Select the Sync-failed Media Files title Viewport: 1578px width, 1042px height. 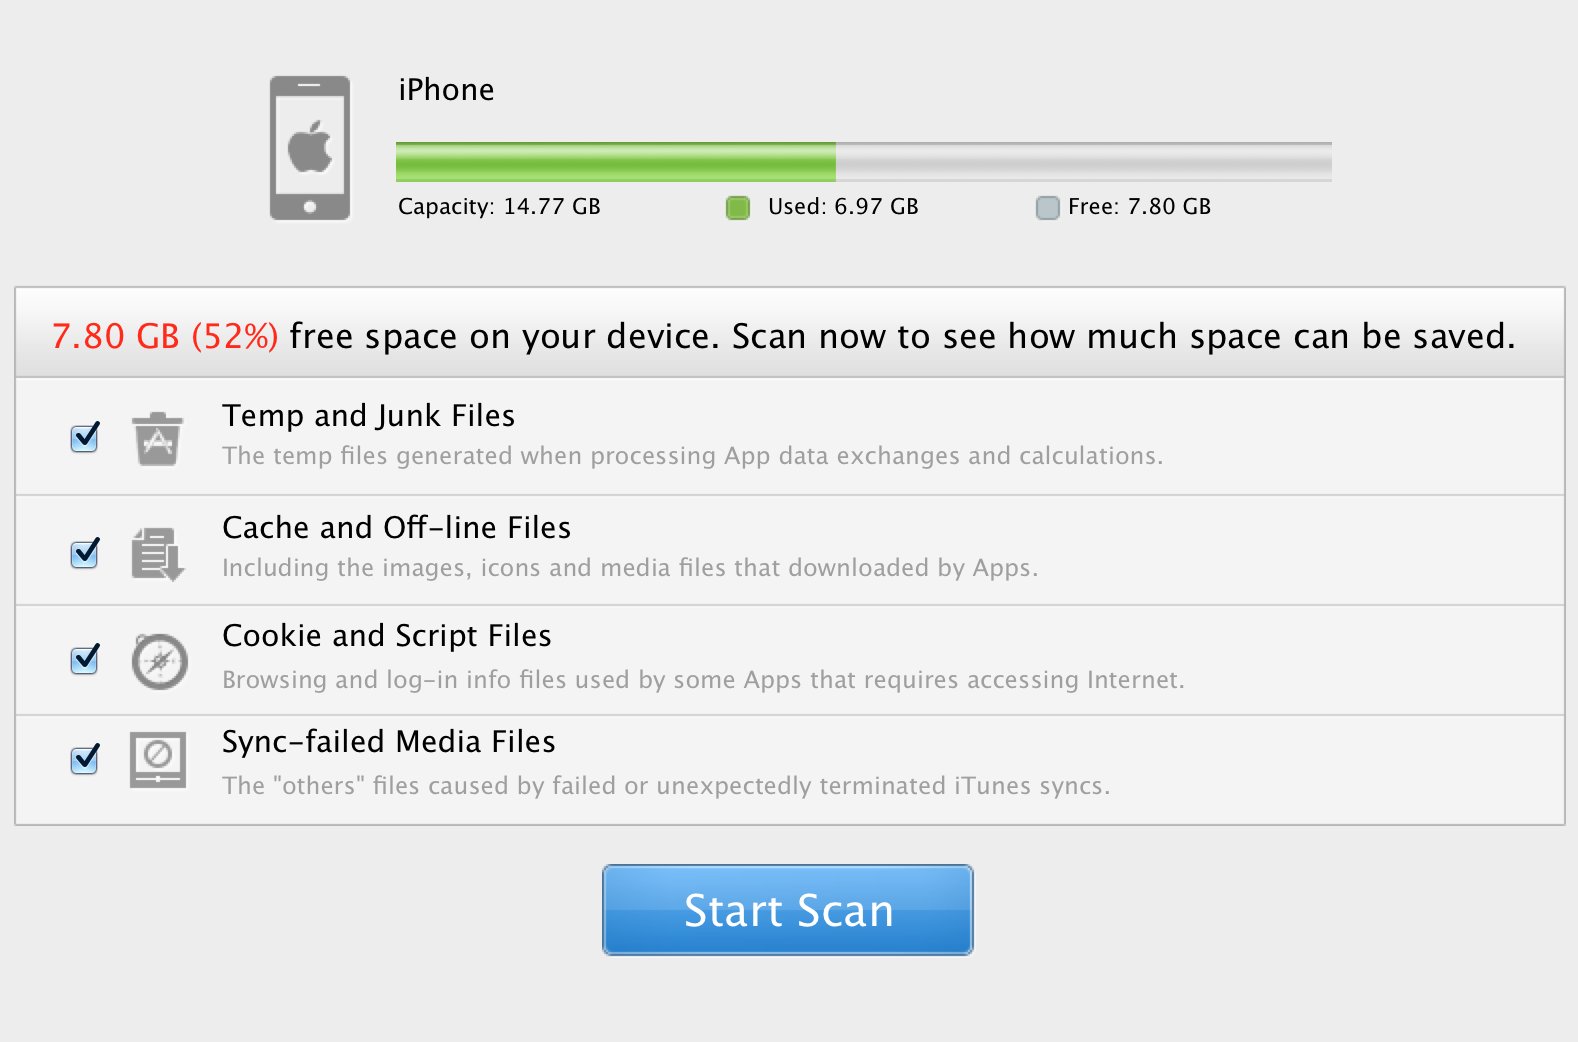(x=388, y=741)
